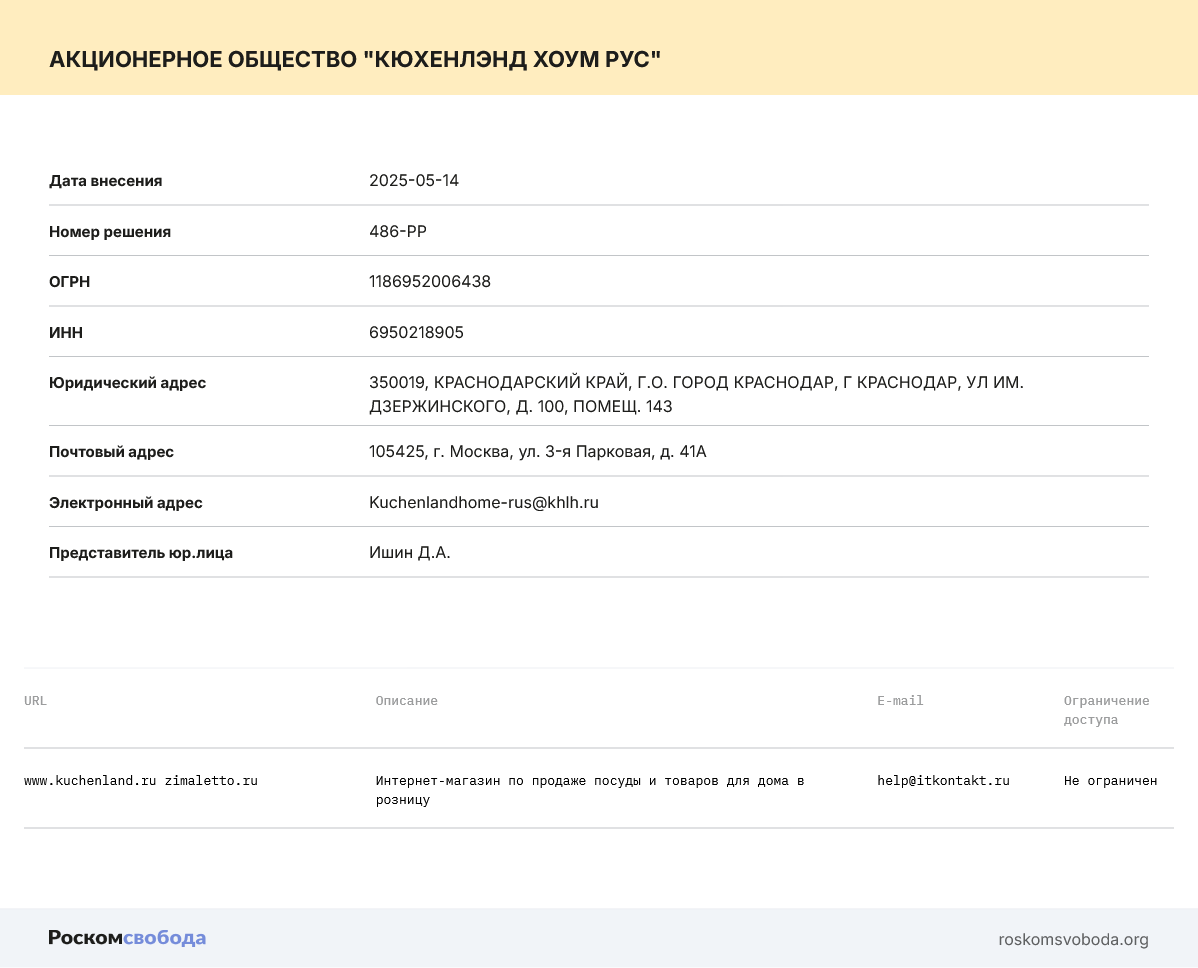
Task: Click the table email help@itkontakt.ru
Action: [944, 781]
